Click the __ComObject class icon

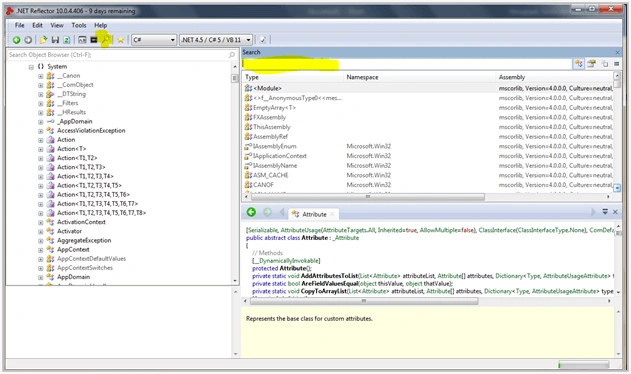[50, 85]
